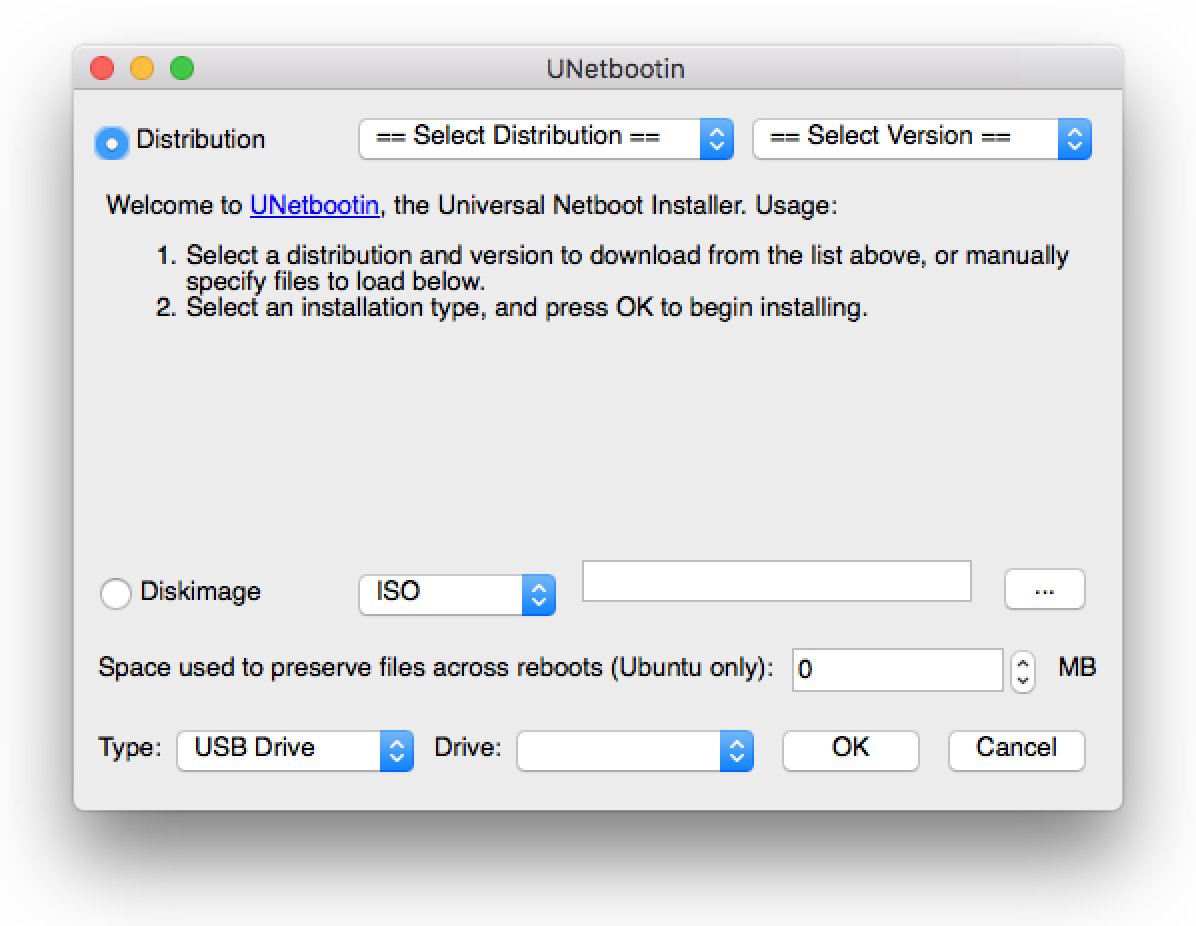Viewport: 1196px width, 926px height.
Task: Click the 'MB' unit label
Action: click(x=1077, y=667)
